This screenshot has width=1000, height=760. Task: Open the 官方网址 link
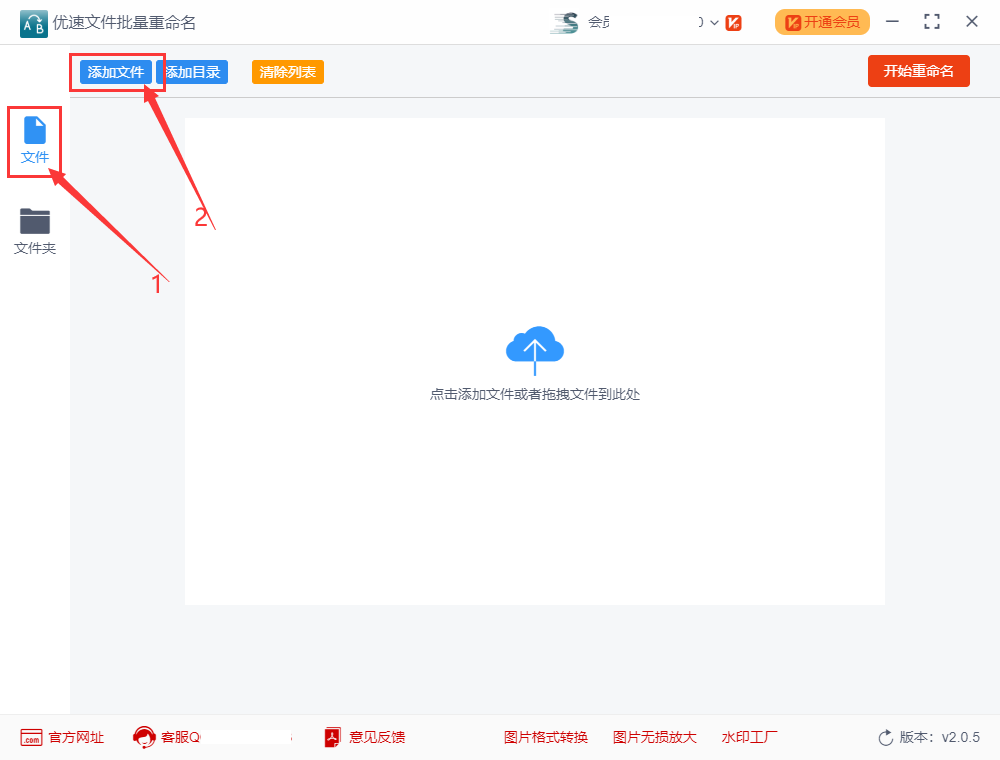[x=76, y=738]
